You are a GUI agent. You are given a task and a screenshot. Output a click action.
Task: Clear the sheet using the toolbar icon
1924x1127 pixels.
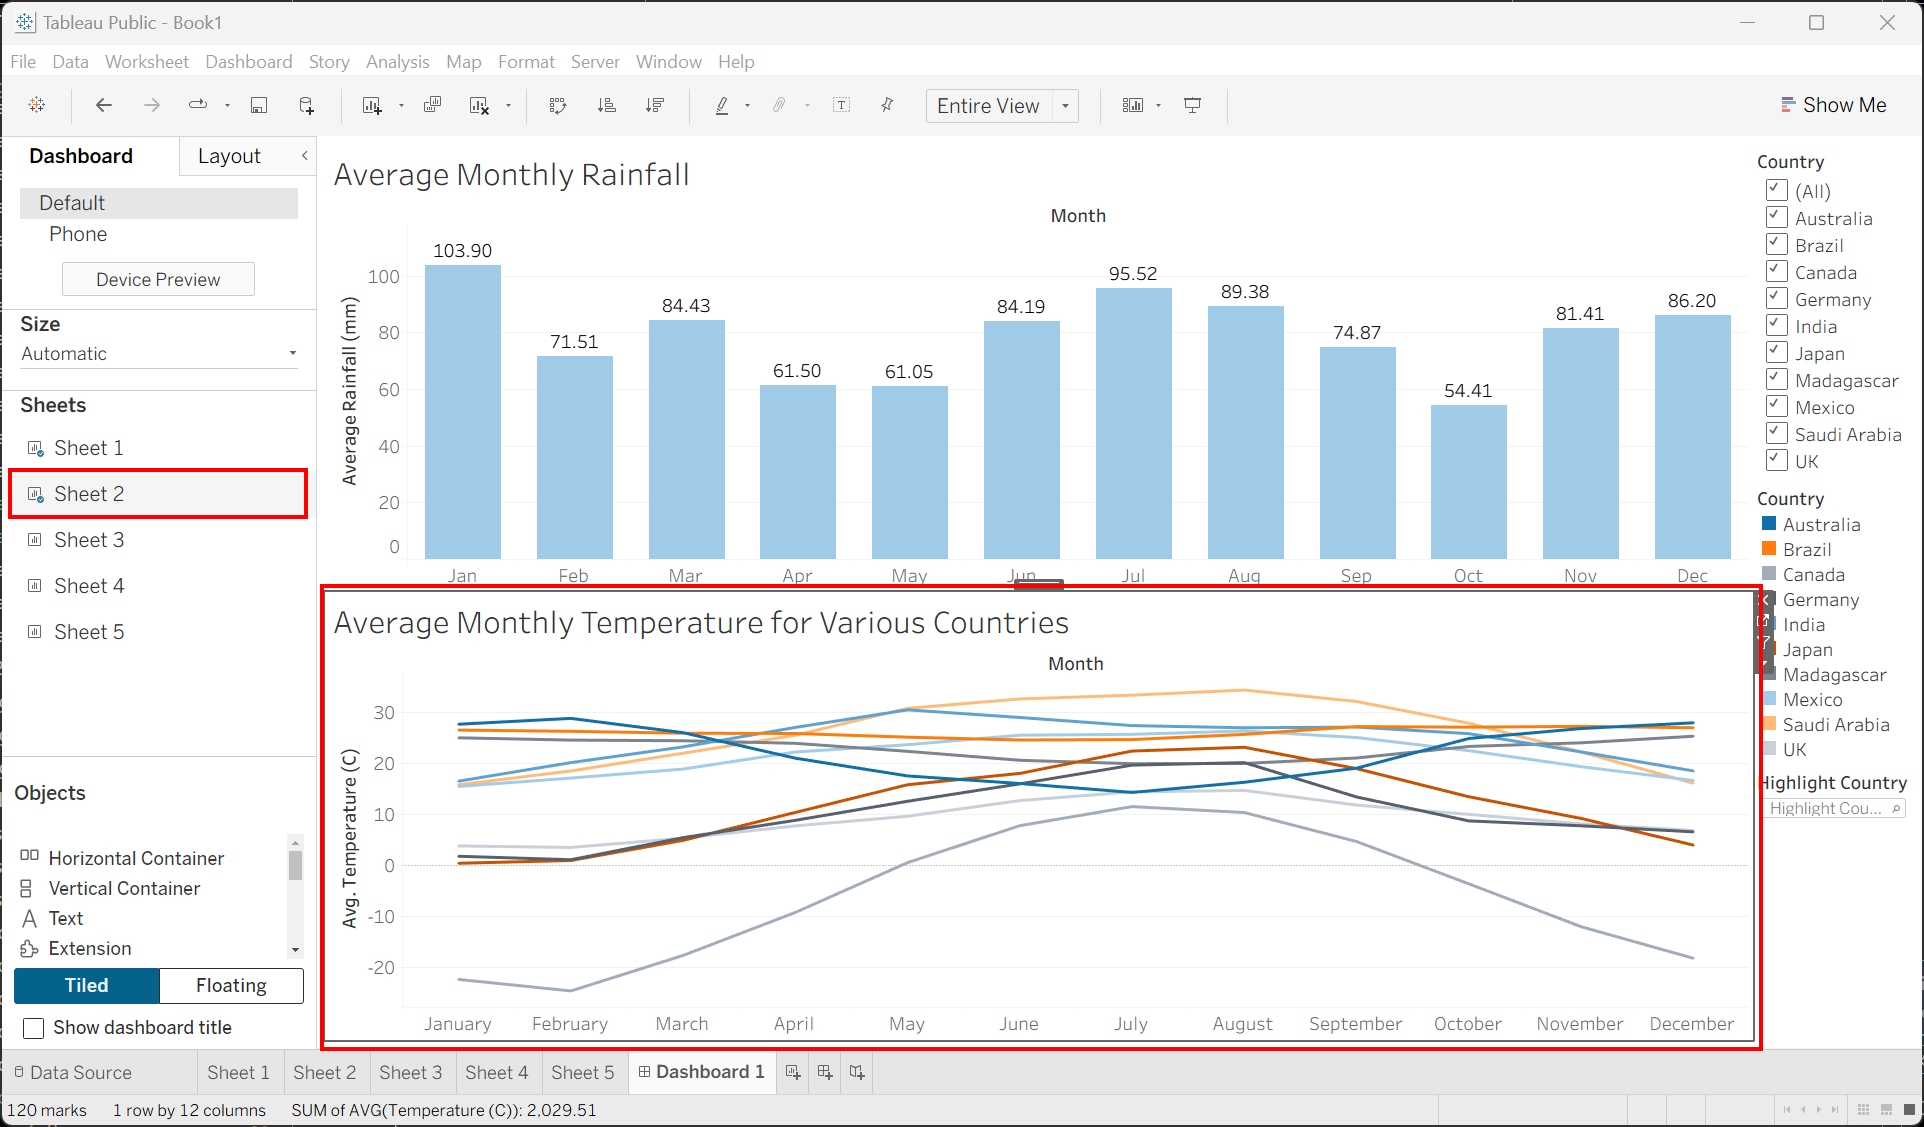tap(480, 105)
